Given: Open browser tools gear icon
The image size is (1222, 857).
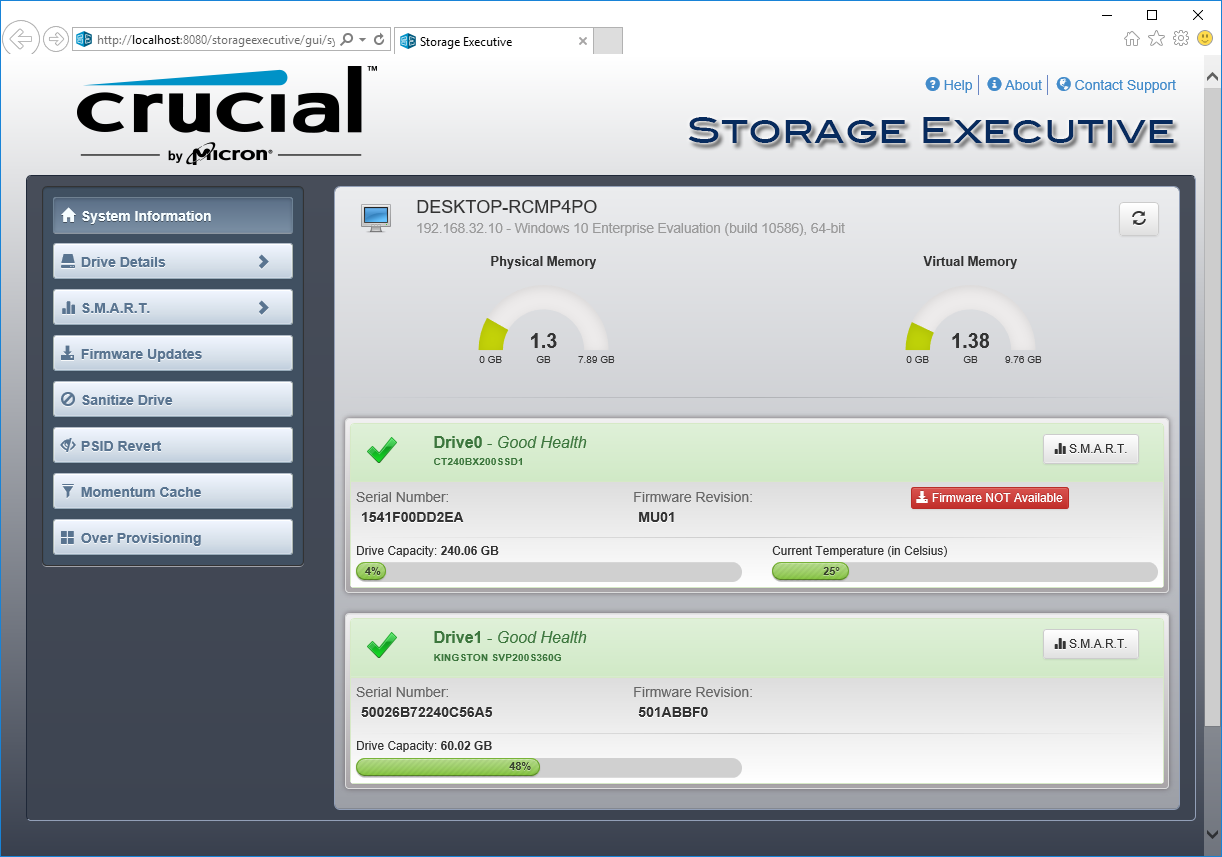Looking at the screenshot, I should pyautogui.click(x=1181, y=38).
